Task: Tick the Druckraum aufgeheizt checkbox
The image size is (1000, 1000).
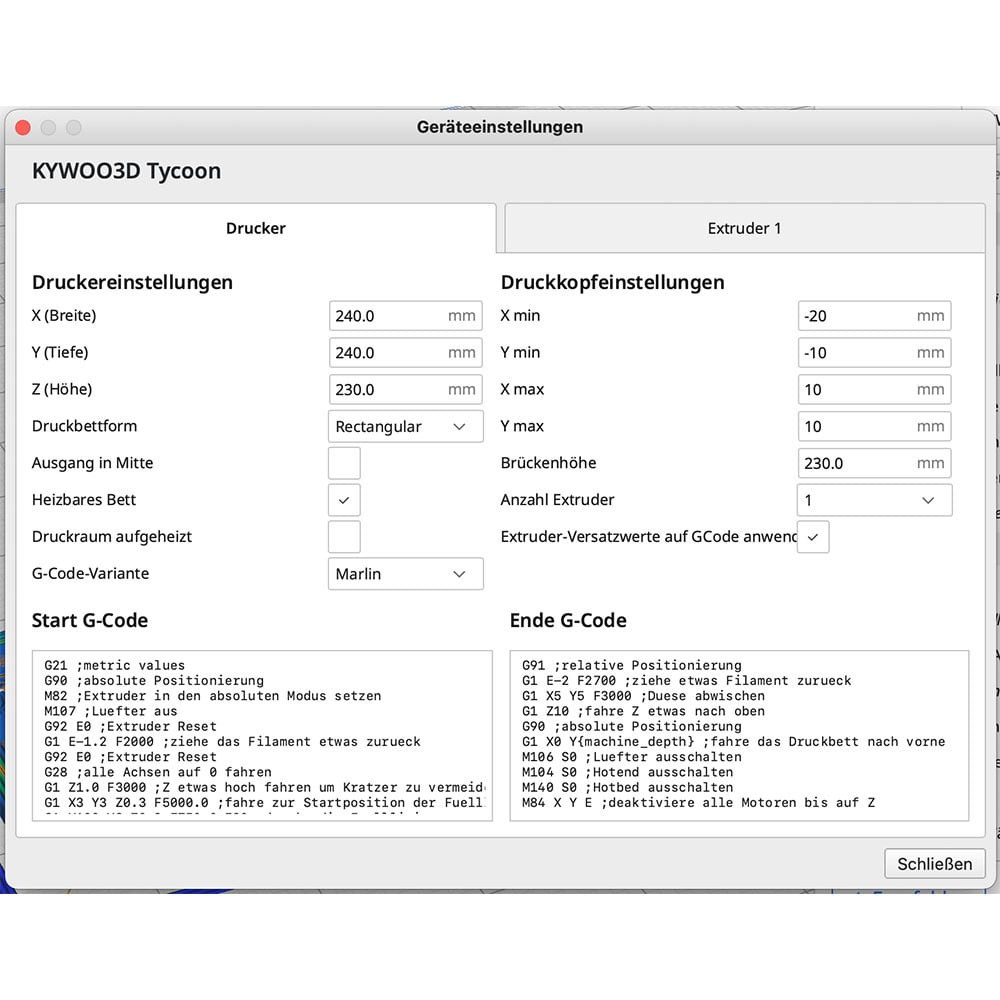Action: pyautogui.click(x=344, y=537)
